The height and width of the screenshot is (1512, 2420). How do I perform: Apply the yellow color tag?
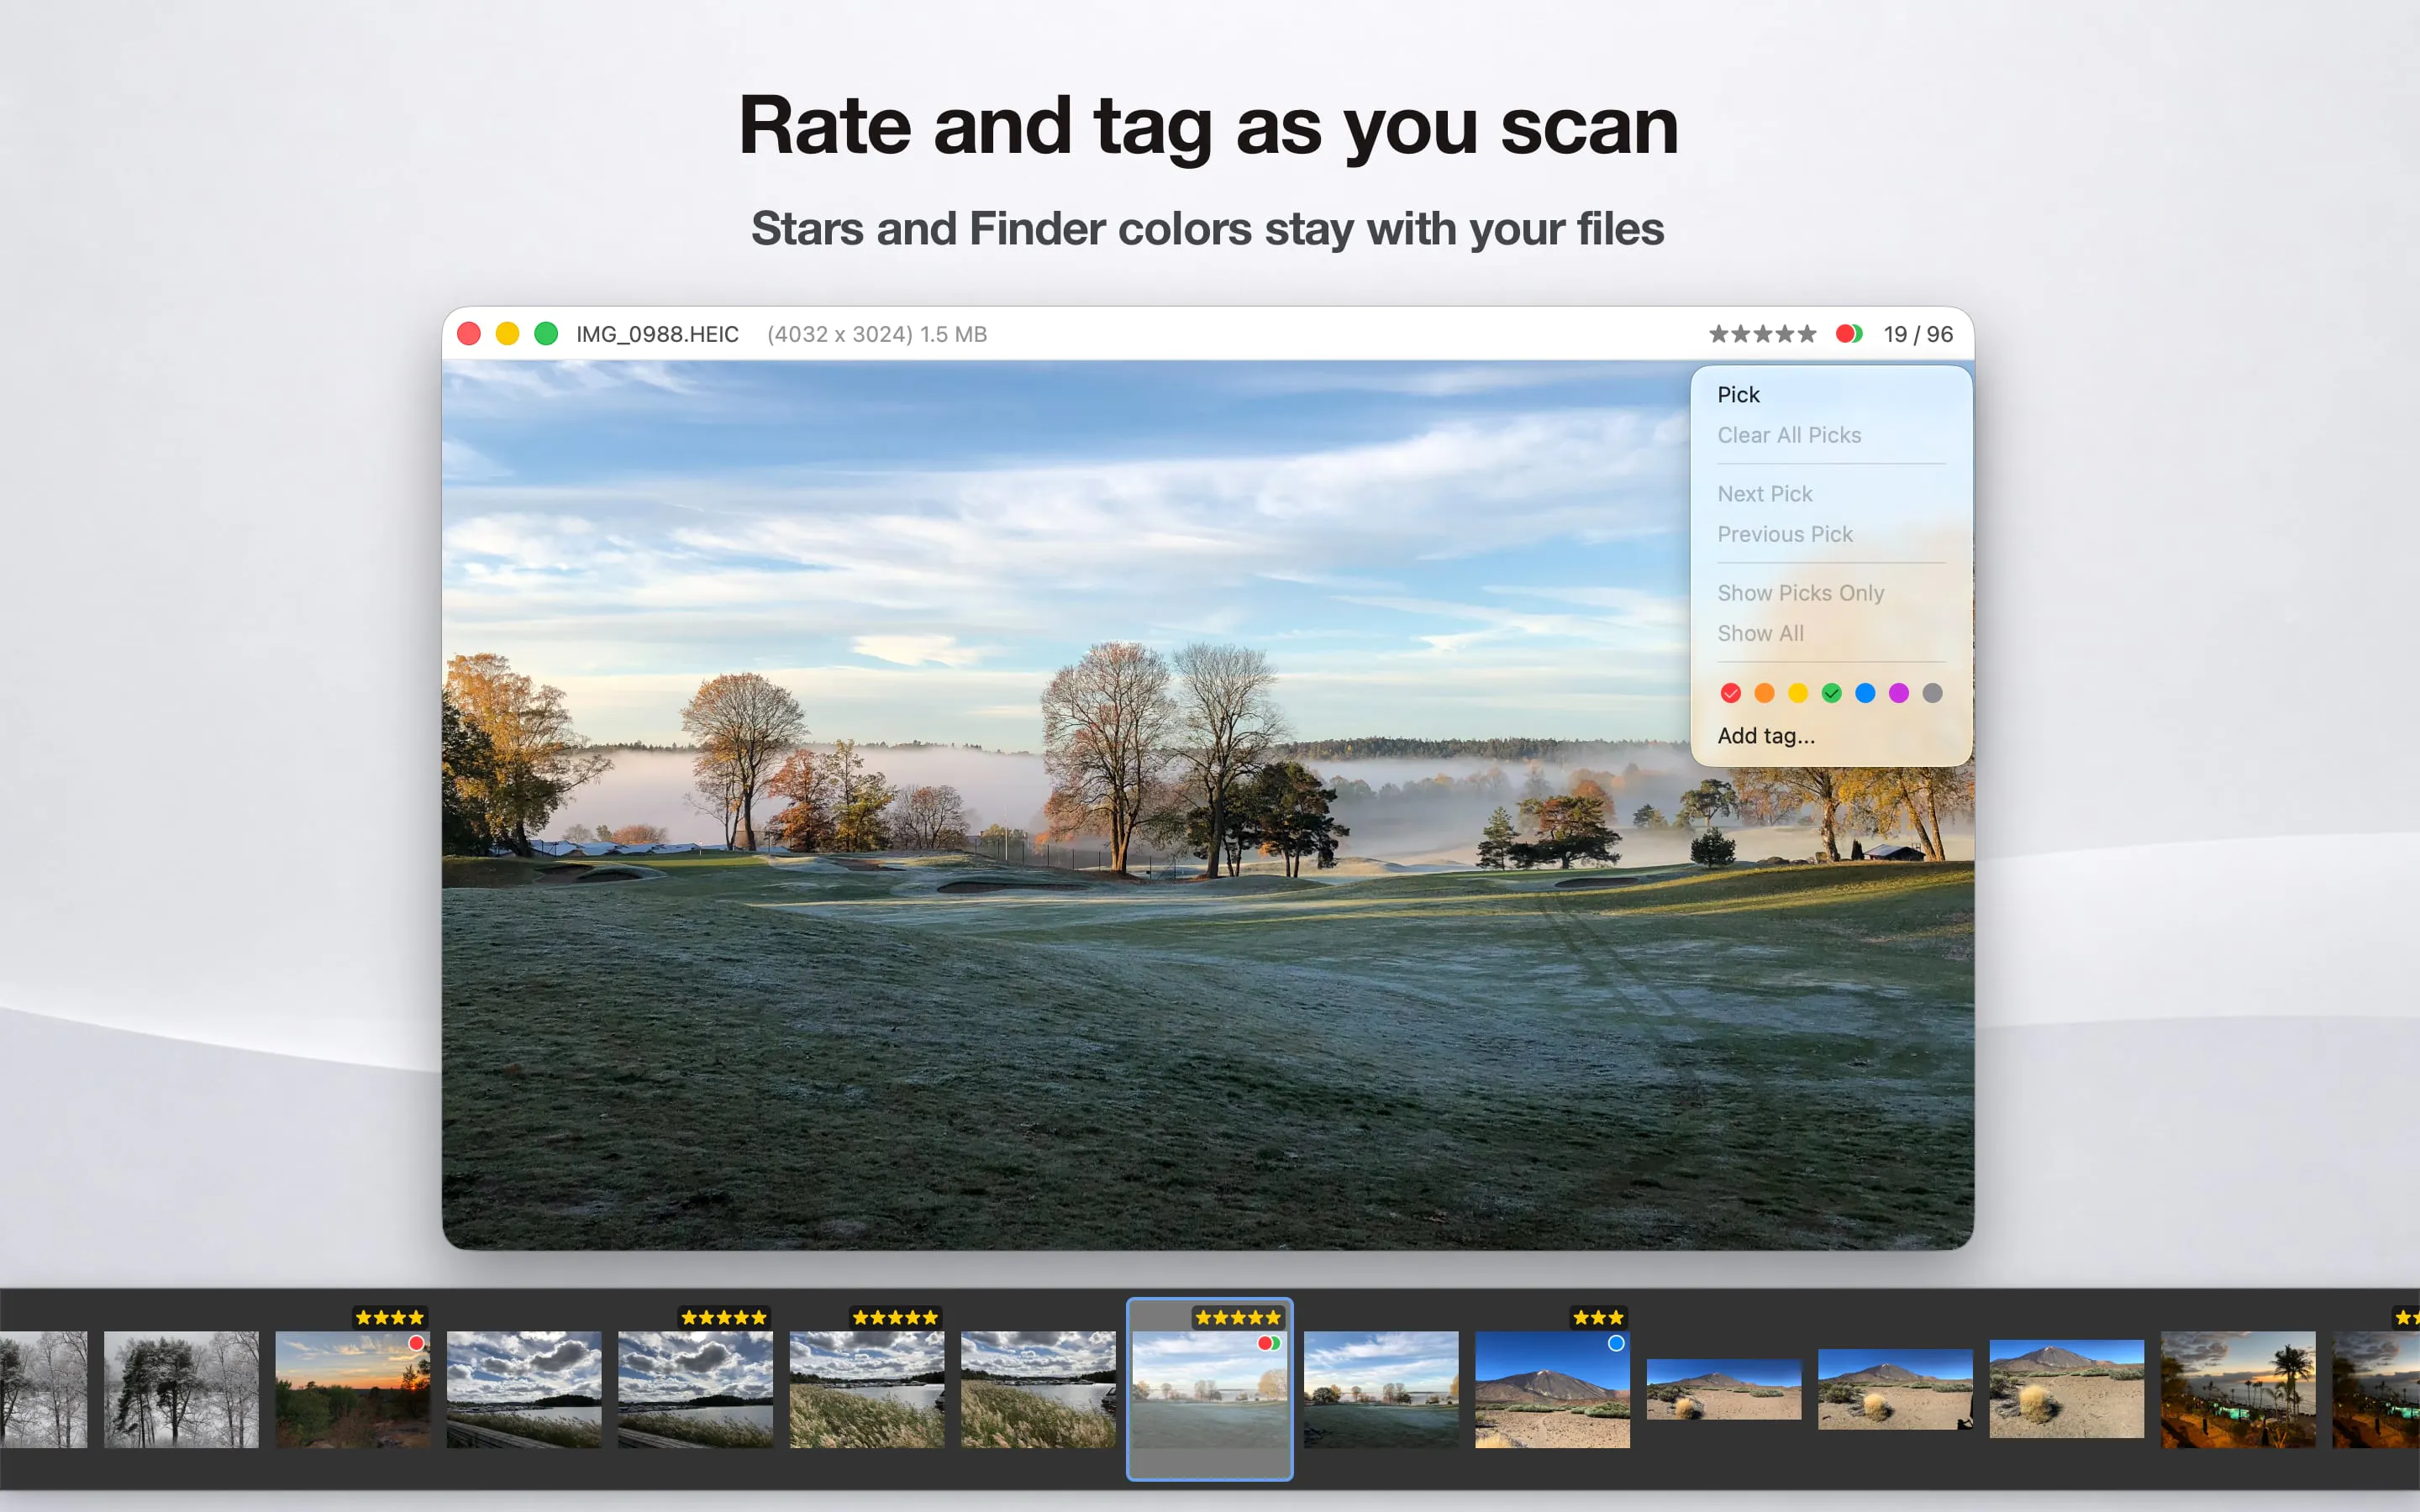pyautogui.click(x=1798, y=693)
